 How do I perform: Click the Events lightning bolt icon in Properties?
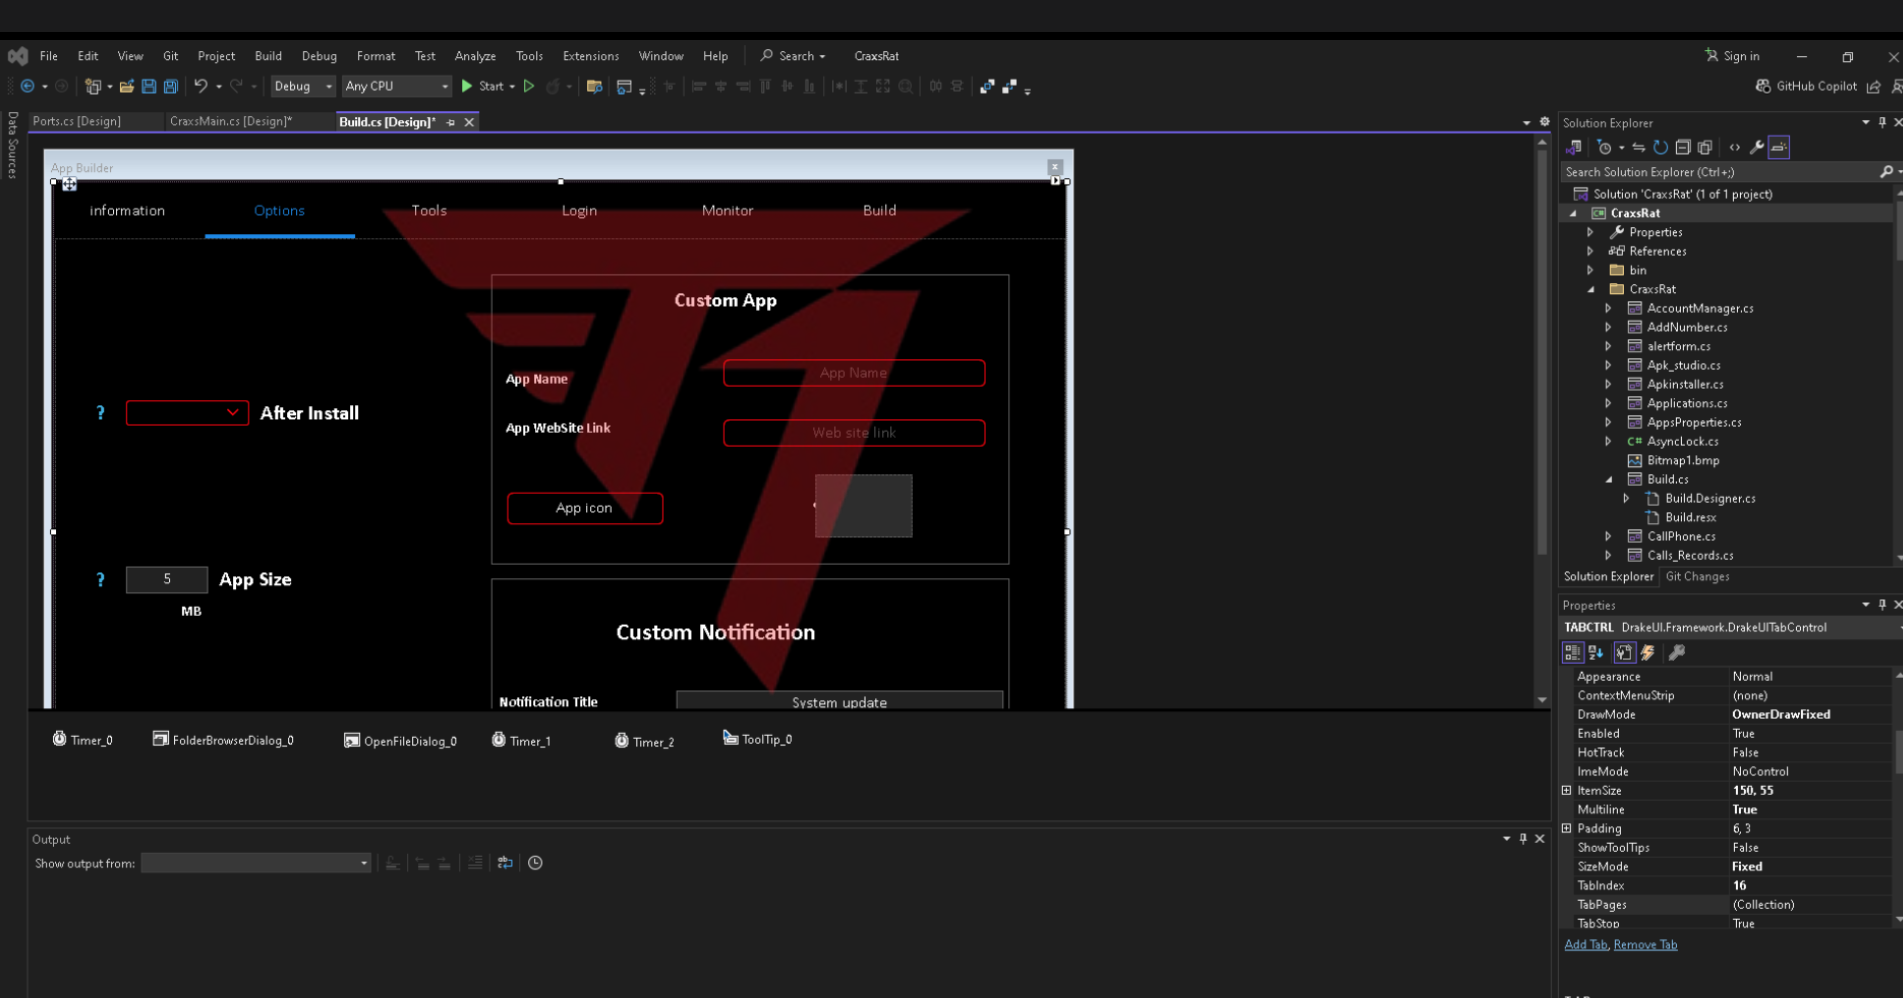[1648, 653]
